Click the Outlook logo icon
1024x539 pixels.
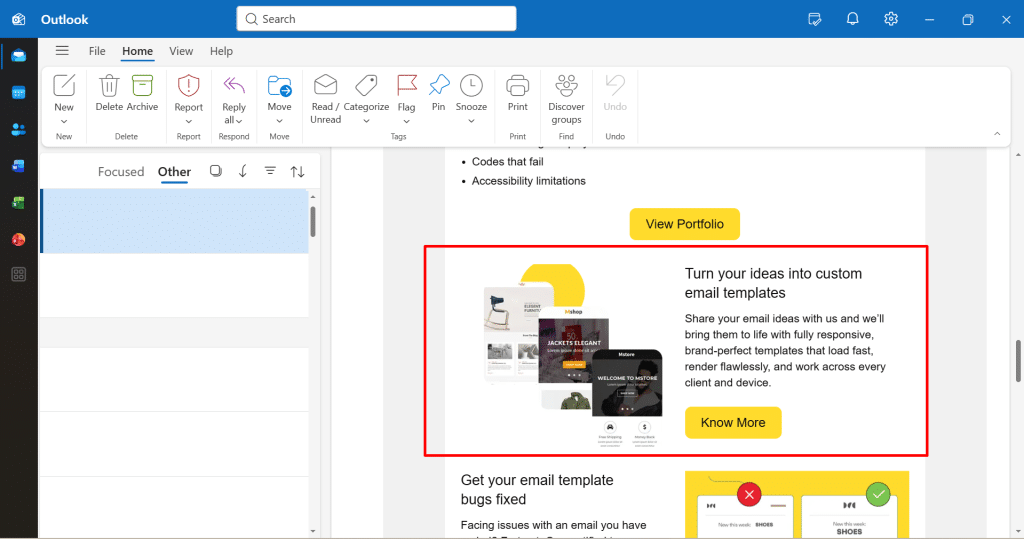[x=19, y=19]
